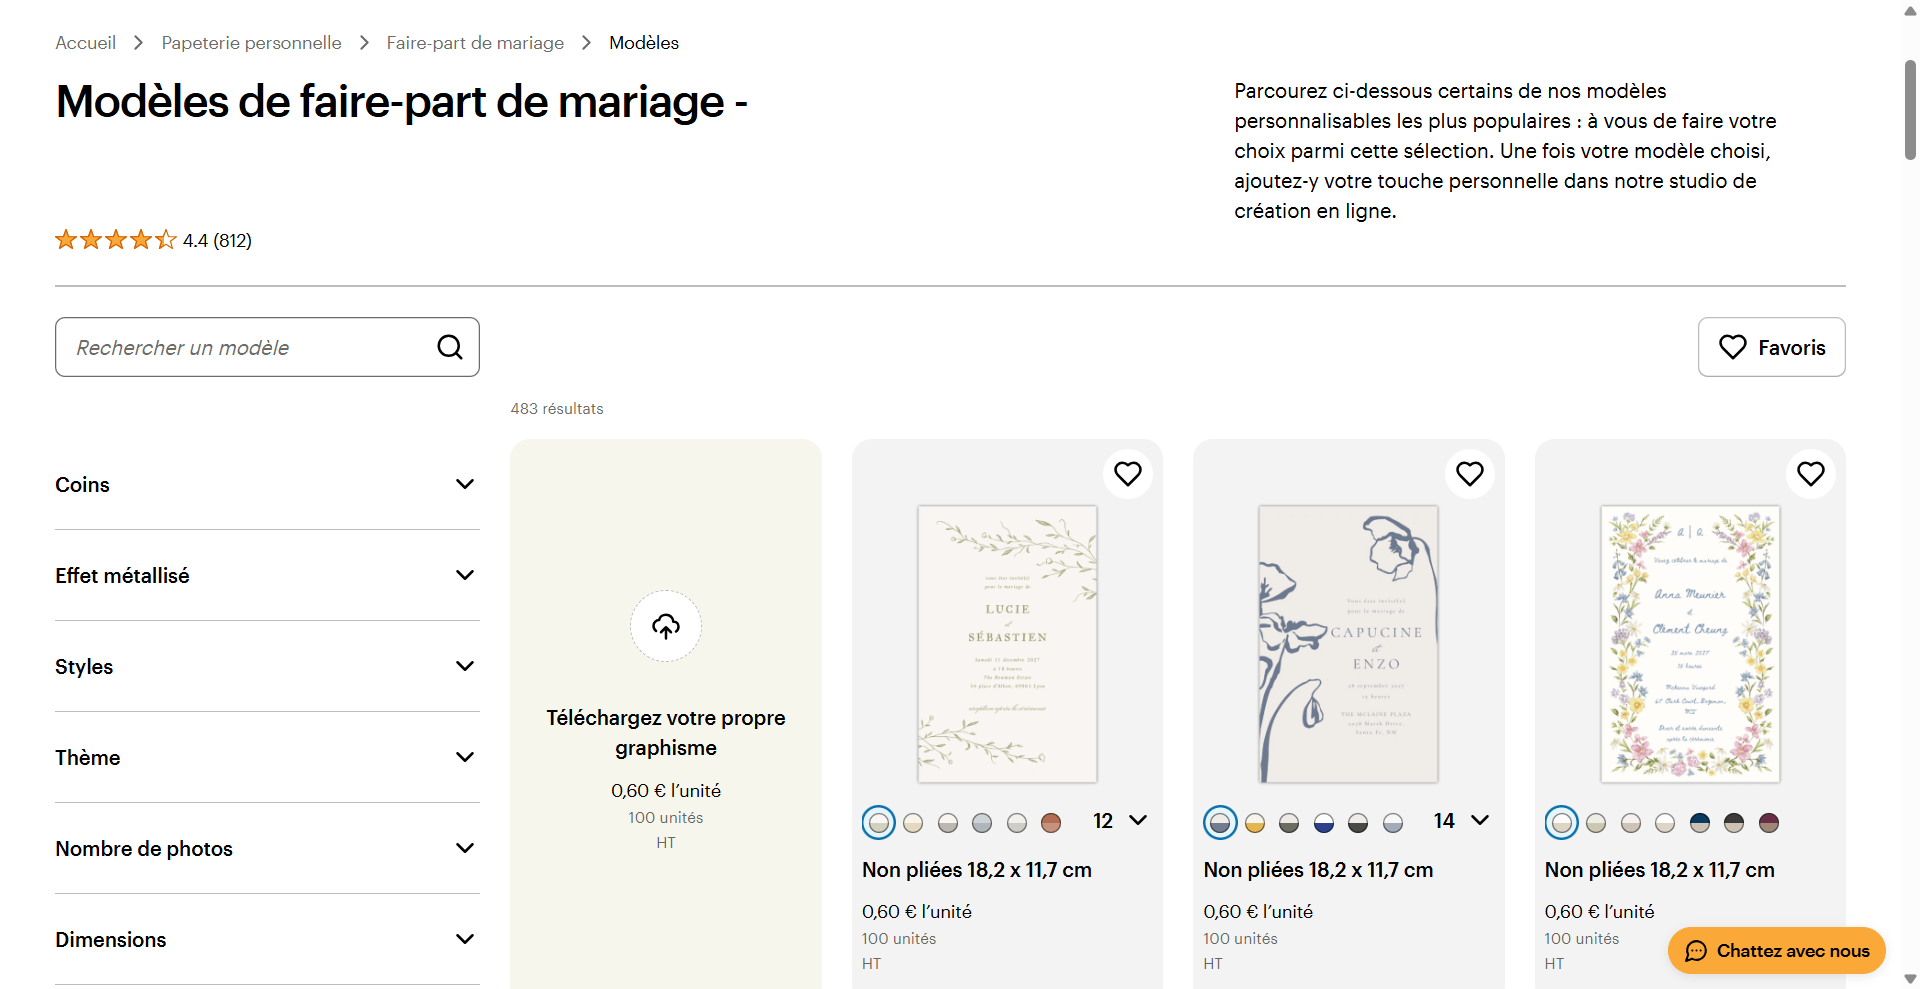Go to Accueil breadcrumb
1920x989 pixels.
[x=86, y=43]
